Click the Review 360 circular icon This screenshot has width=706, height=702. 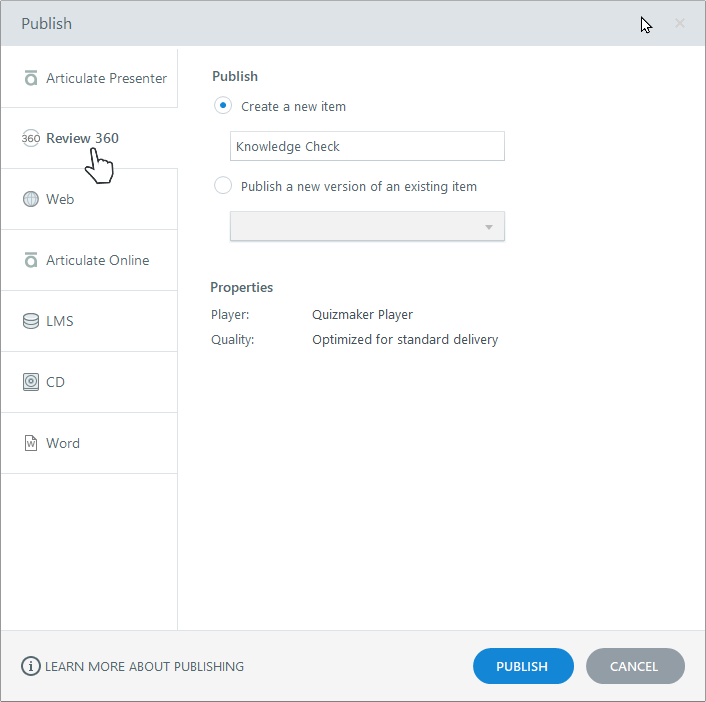click(31, 138)
